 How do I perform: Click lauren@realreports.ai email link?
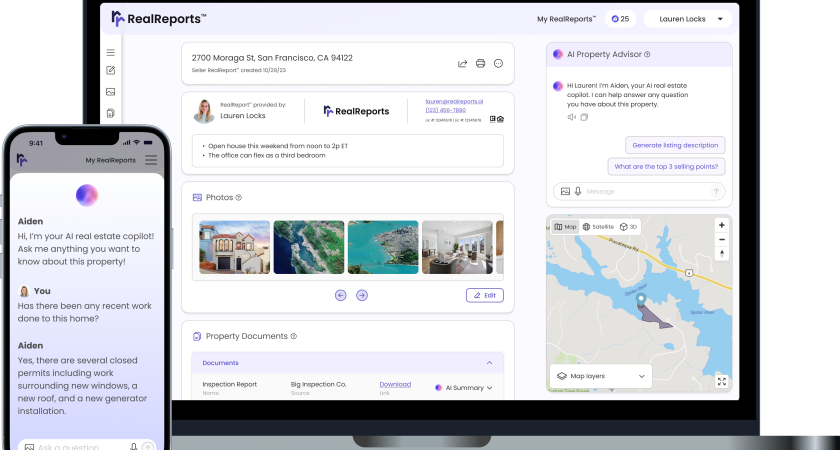(x=454, y=101)
